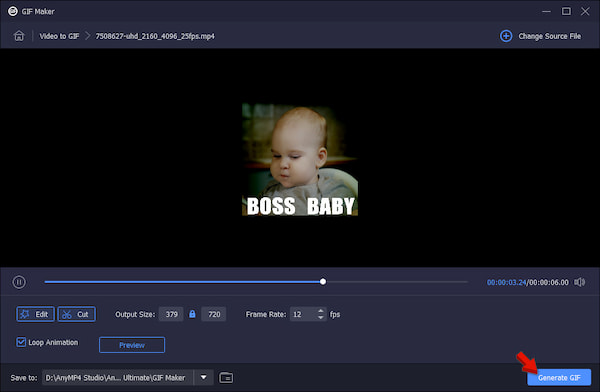Click the source file name breadcrumb

pyautogui.click(x=155, y=36)
